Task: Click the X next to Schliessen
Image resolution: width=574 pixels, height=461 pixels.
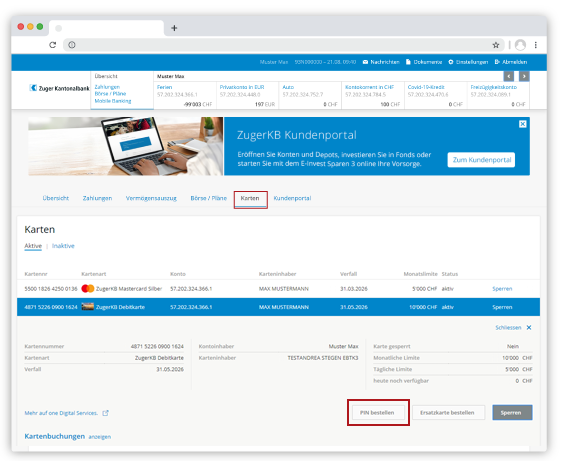Action: coord(529,327)
